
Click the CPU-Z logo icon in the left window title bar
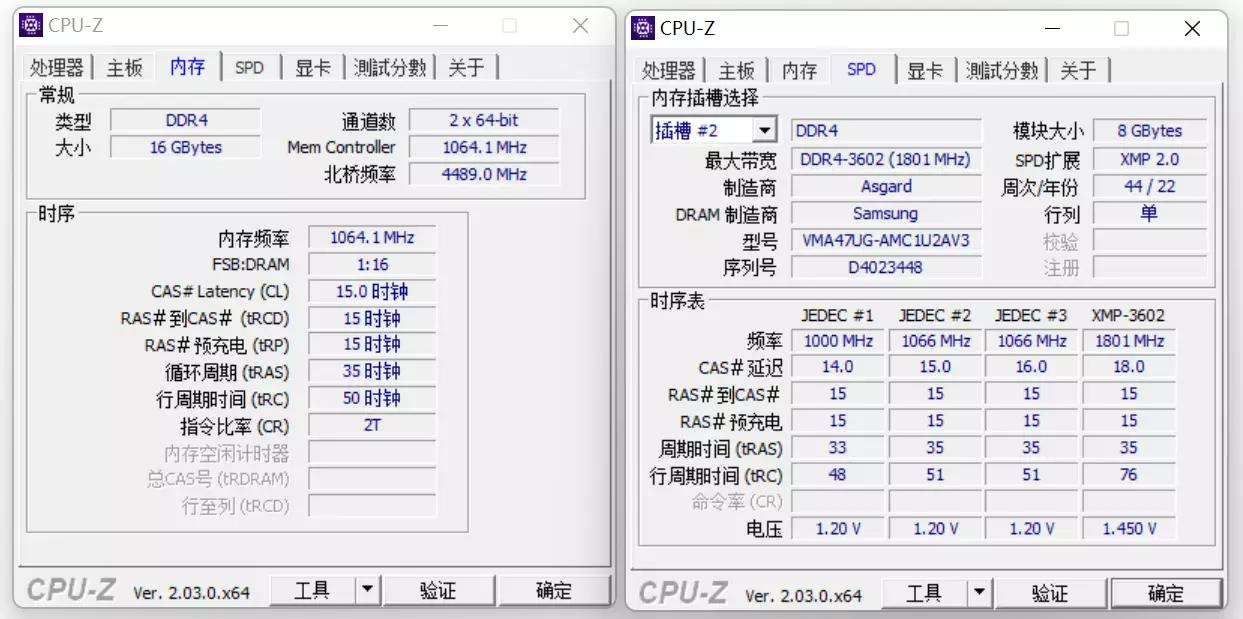coord(30,24)
